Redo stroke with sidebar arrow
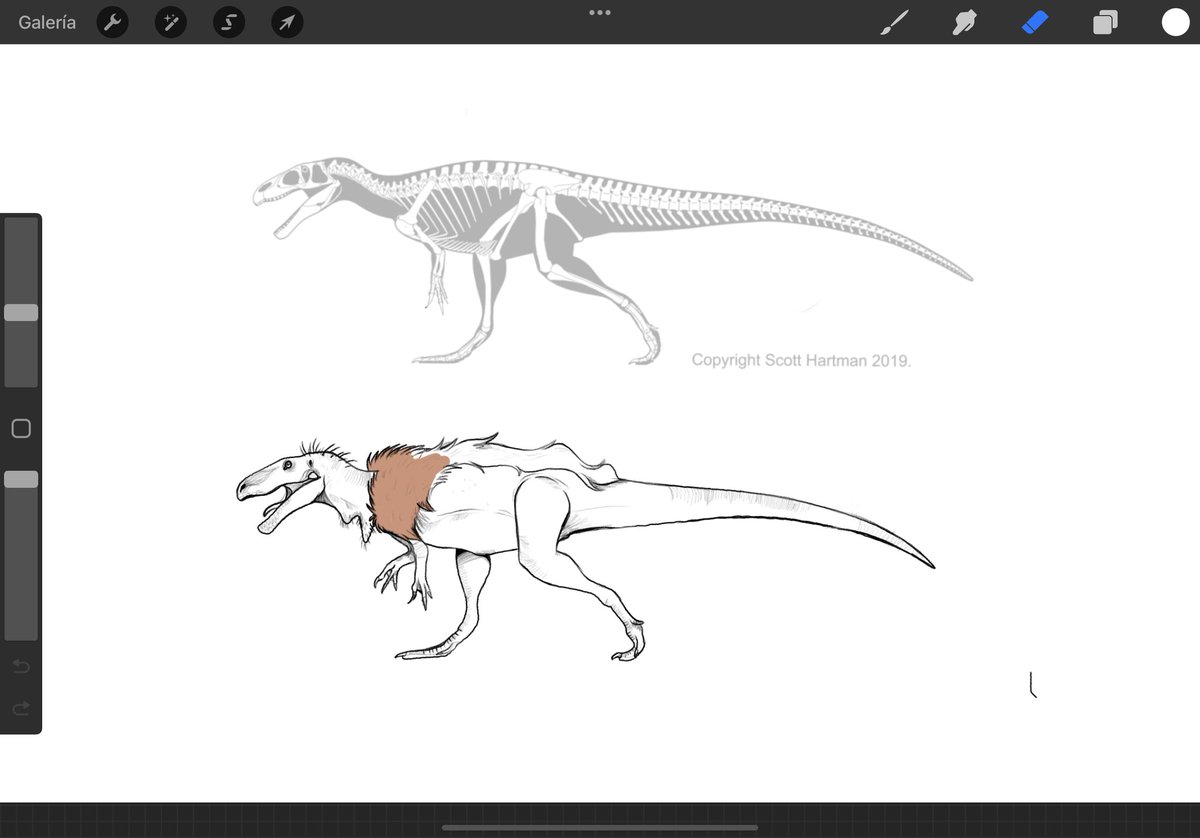The width and height of the screenshot is (1200, 838). pyautogui.click(x=21, y=708)
